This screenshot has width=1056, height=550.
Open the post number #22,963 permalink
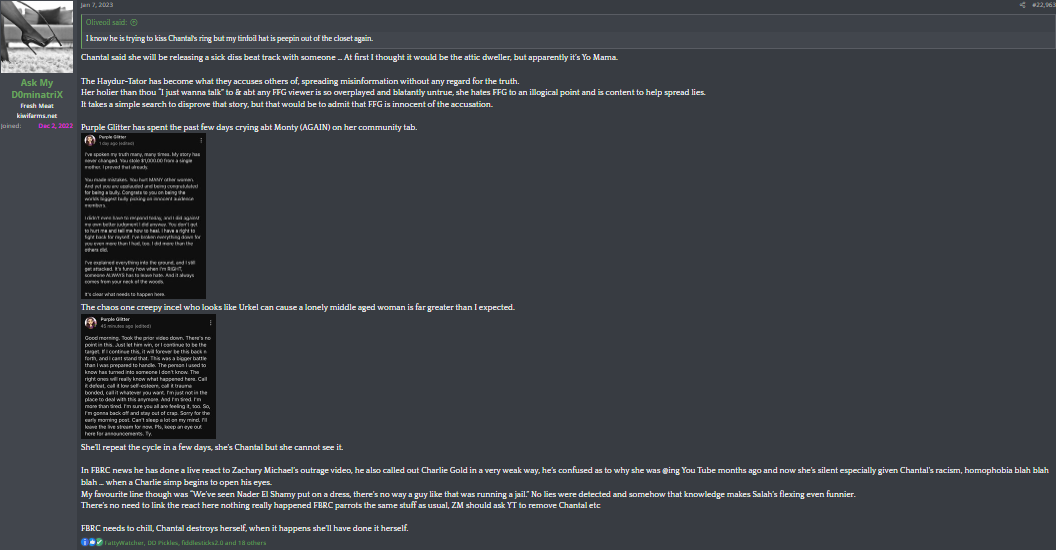click(1042, 5)
